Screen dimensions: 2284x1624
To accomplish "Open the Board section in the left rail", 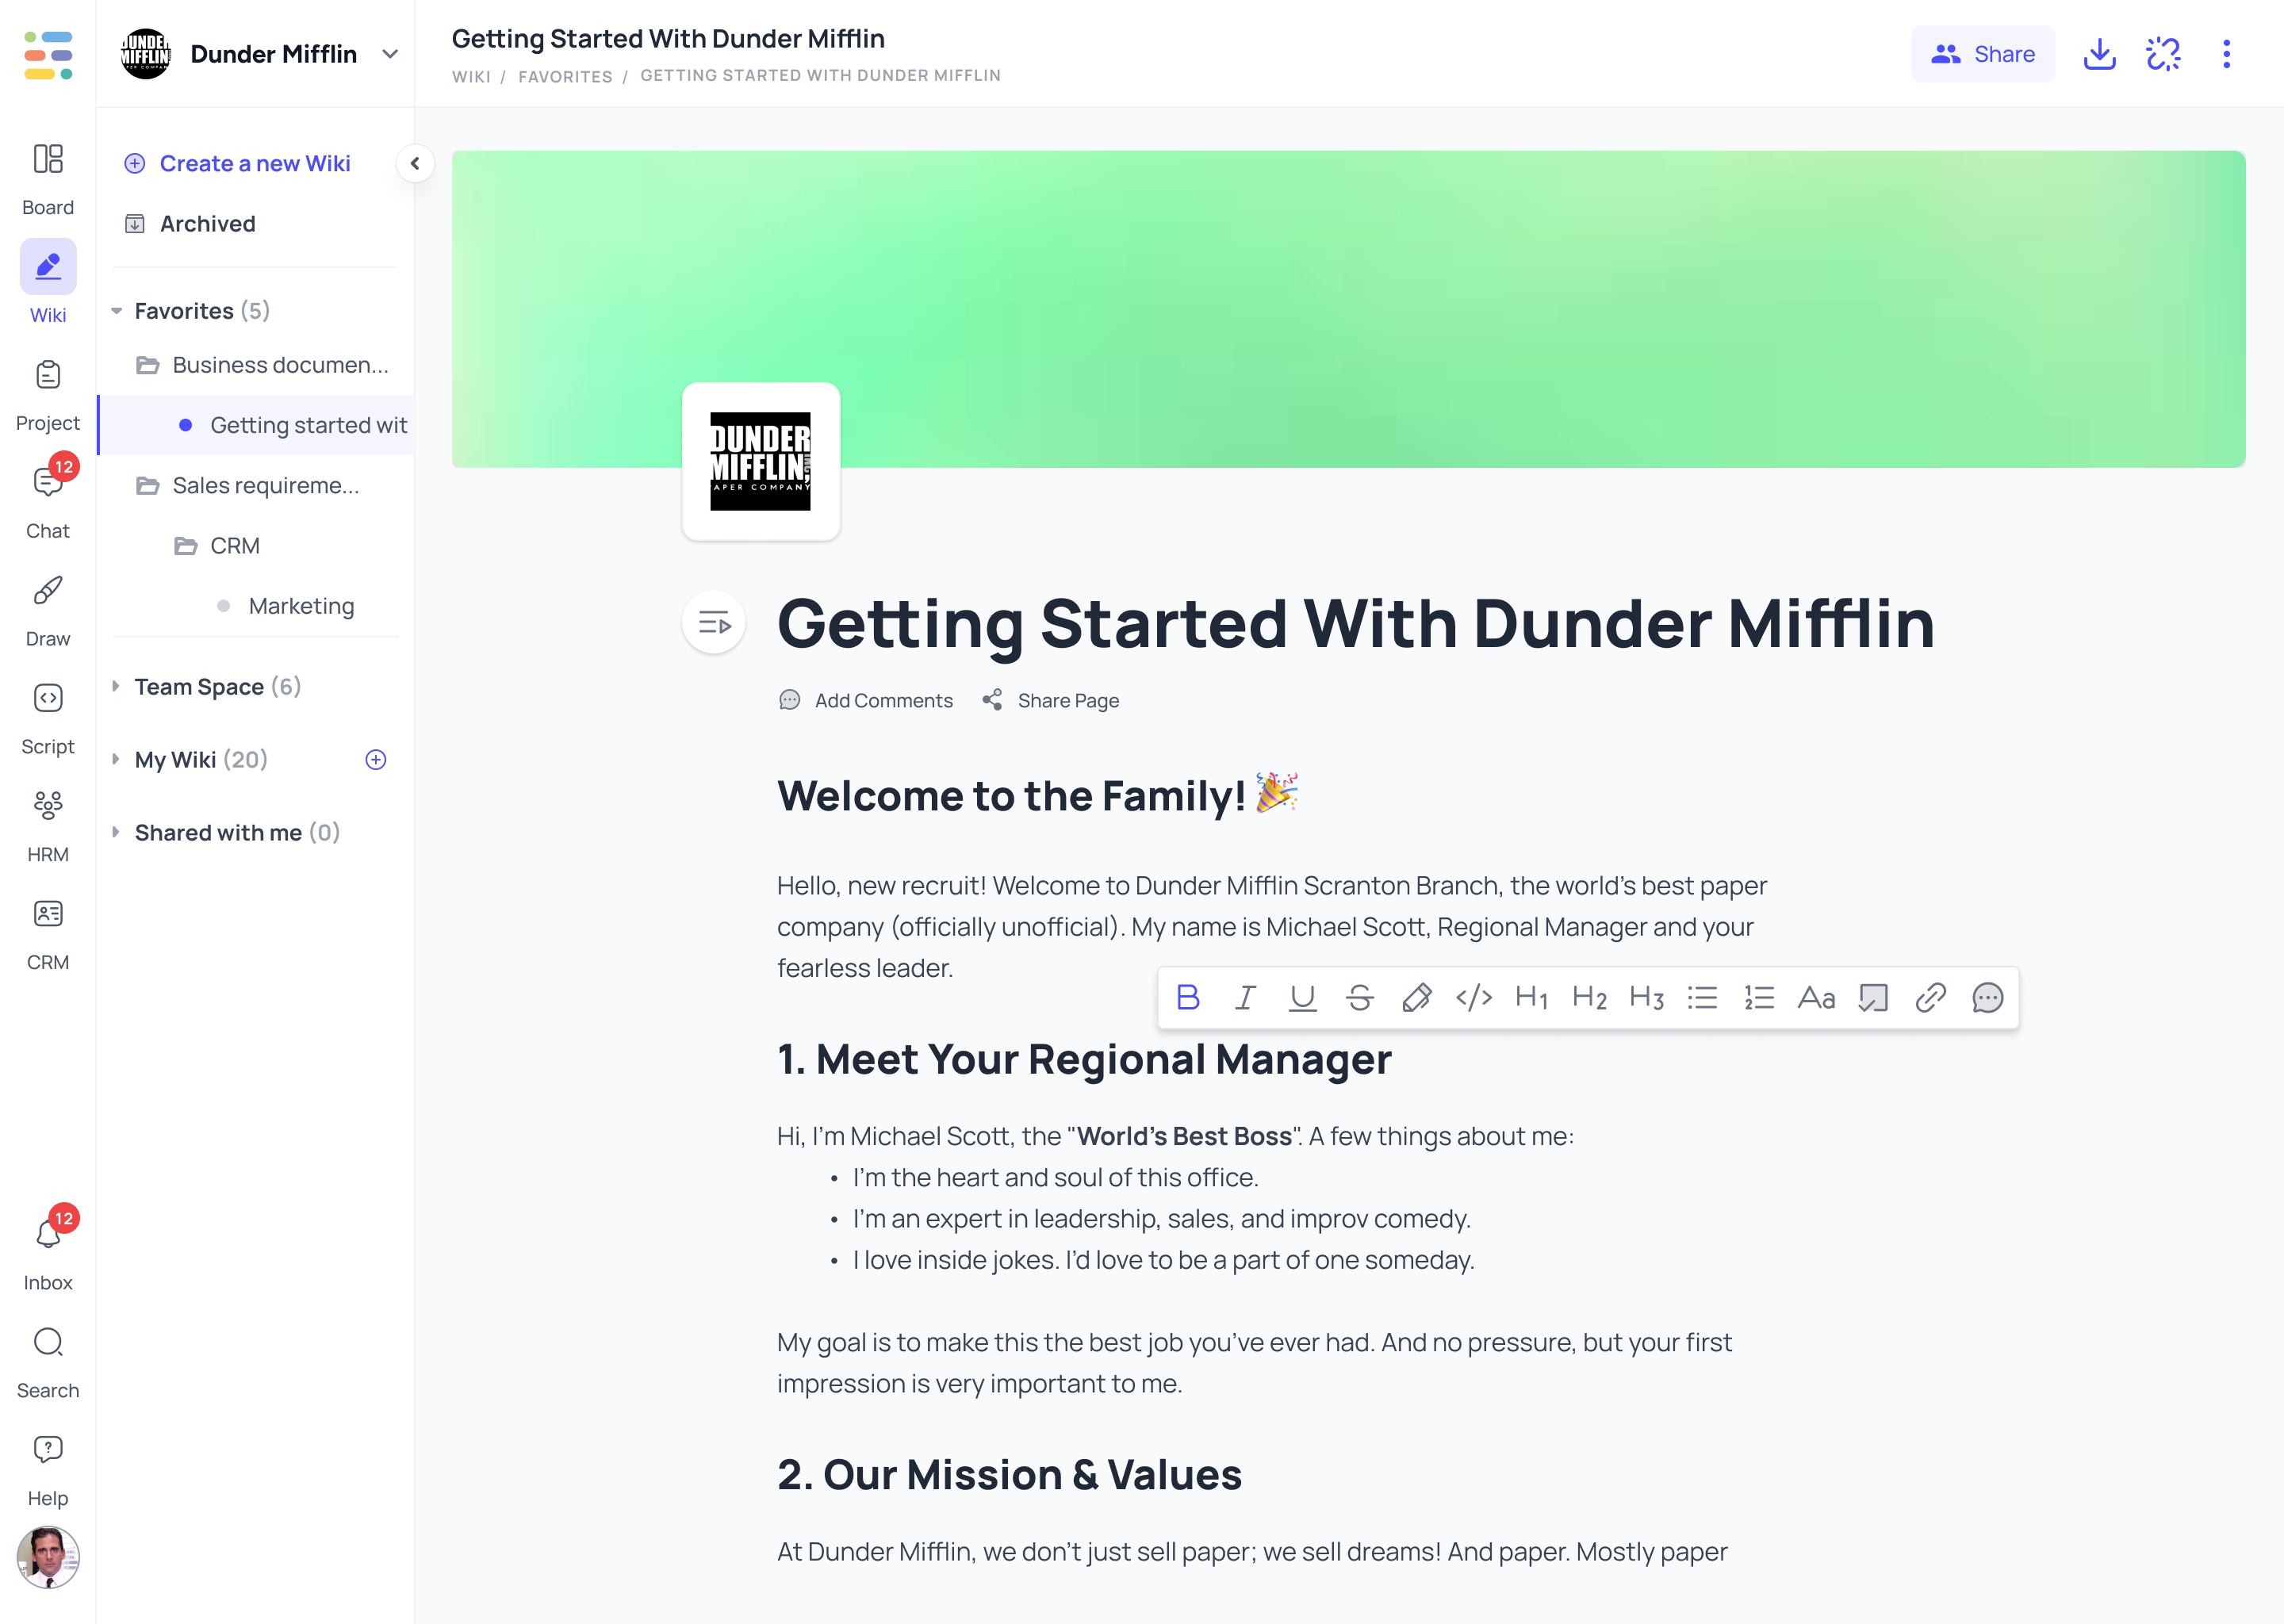I will pyautogui.click(x=48, y=179).
